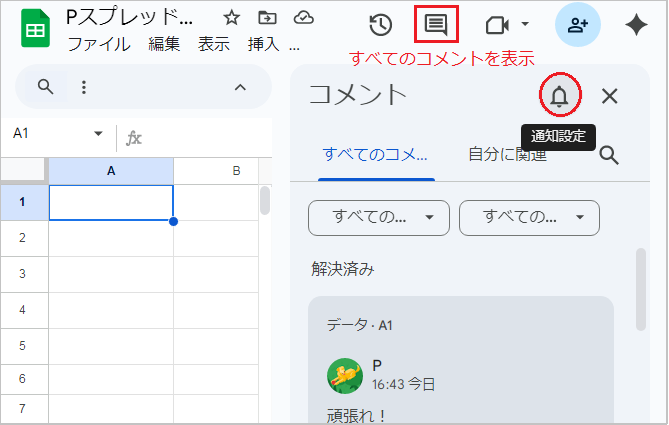
Task: Open notification settings bell icon
Action: 559,96
